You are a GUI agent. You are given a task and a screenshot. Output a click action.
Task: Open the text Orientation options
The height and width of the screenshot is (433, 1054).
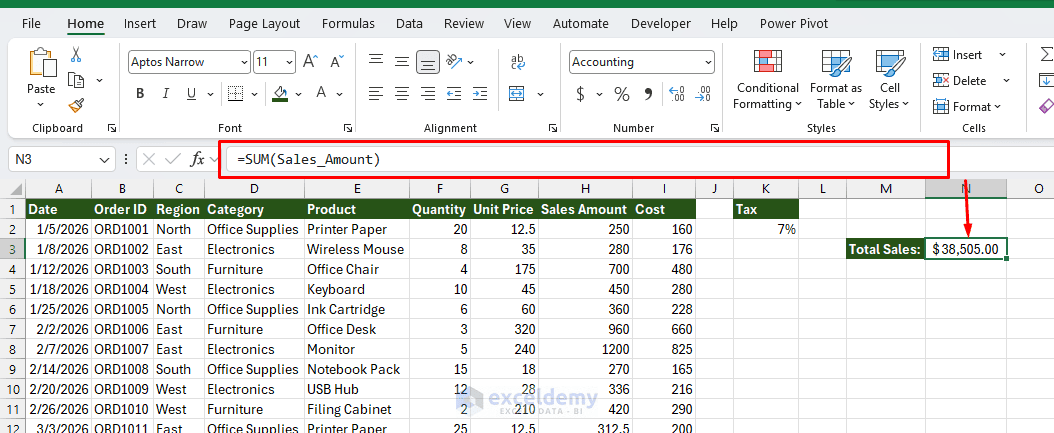point(455,61)
